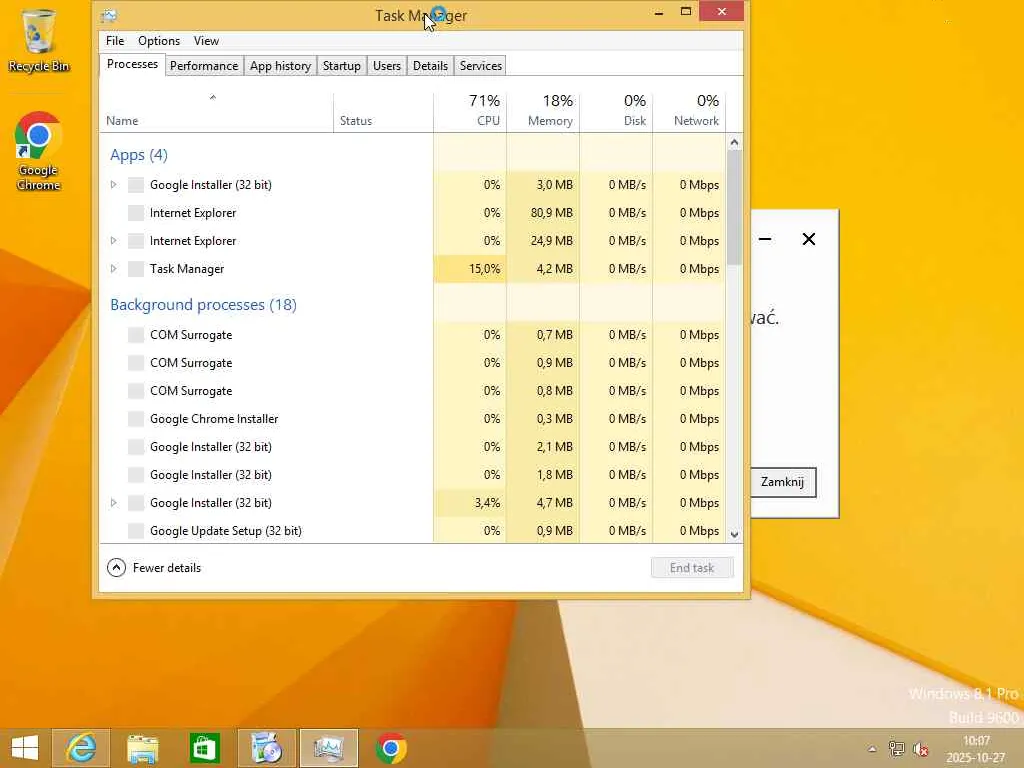Screen dimensions: 1024x768
Task: Expand background Google Installer using 3,4% CPU
Action: coord(114,503)
